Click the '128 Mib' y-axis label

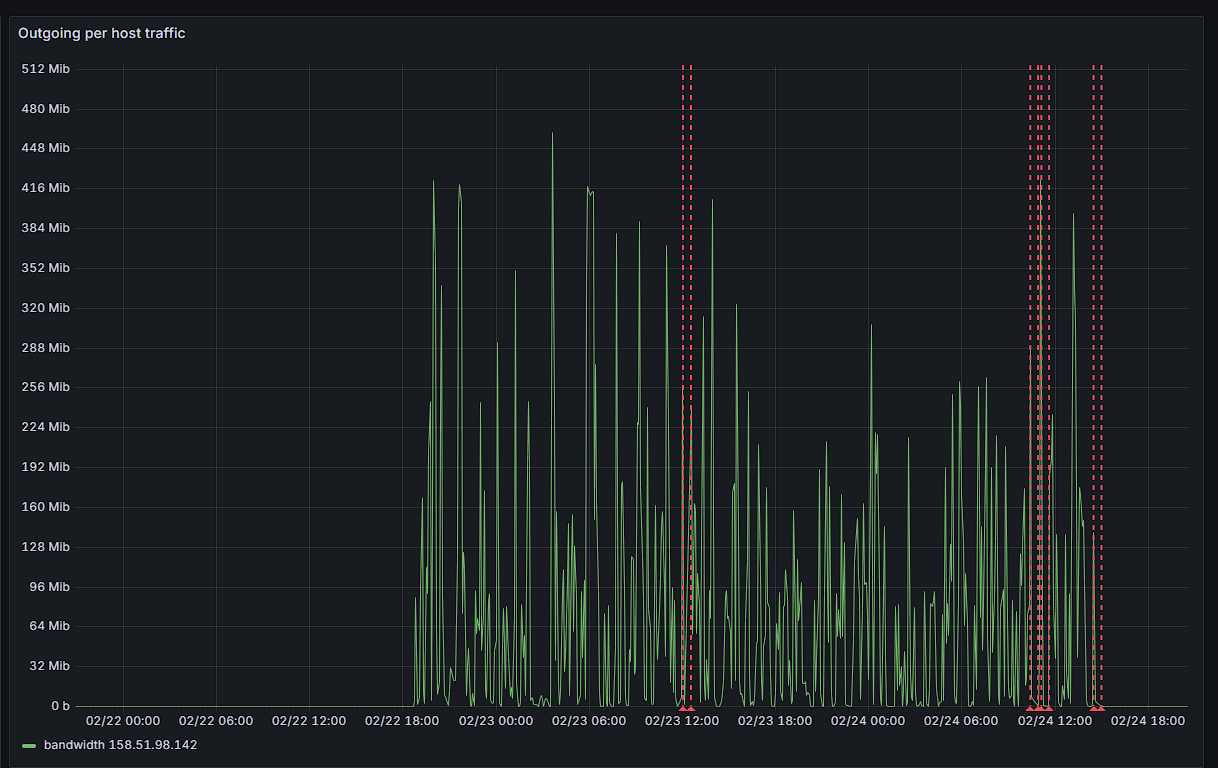[46, 547]
